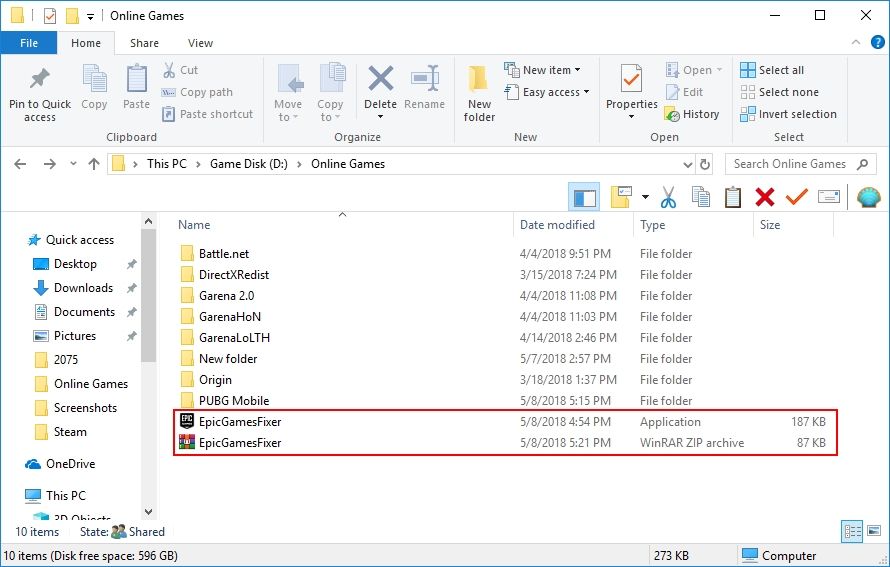Image resolution: width=890 pixels, height=567 pixels.
Task: Switch to the Share ribbon tab
Action: coord(144,43)
